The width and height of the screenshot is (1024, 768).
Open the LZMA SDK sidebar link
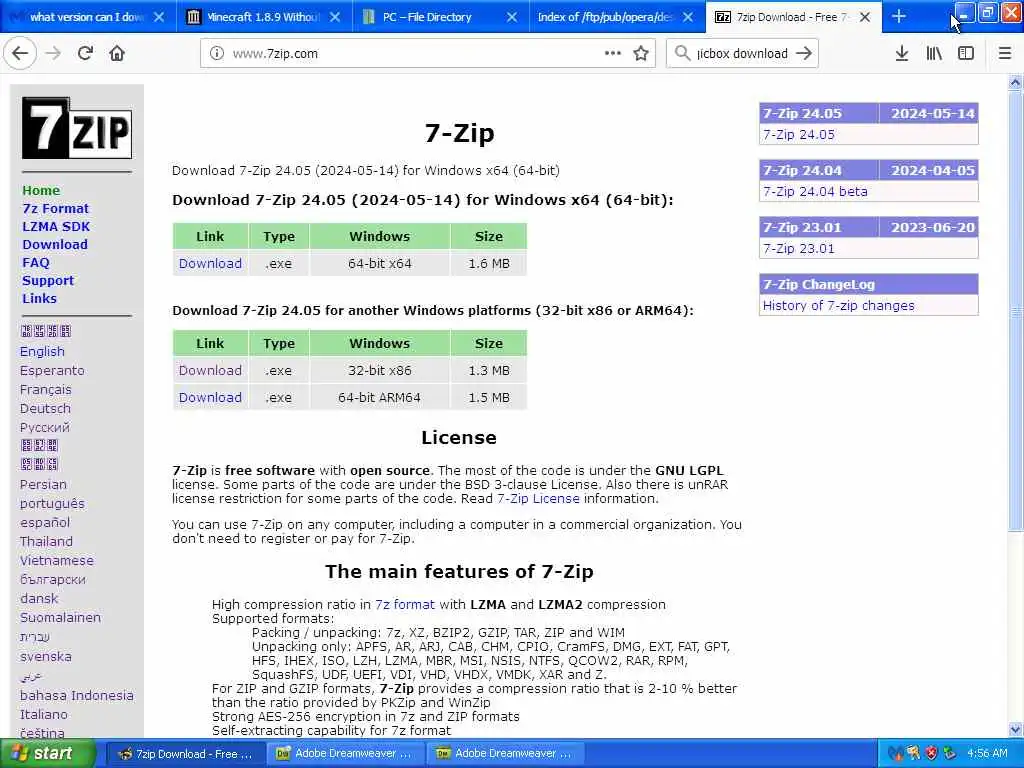pyautogui.click(x=56, y=227)
